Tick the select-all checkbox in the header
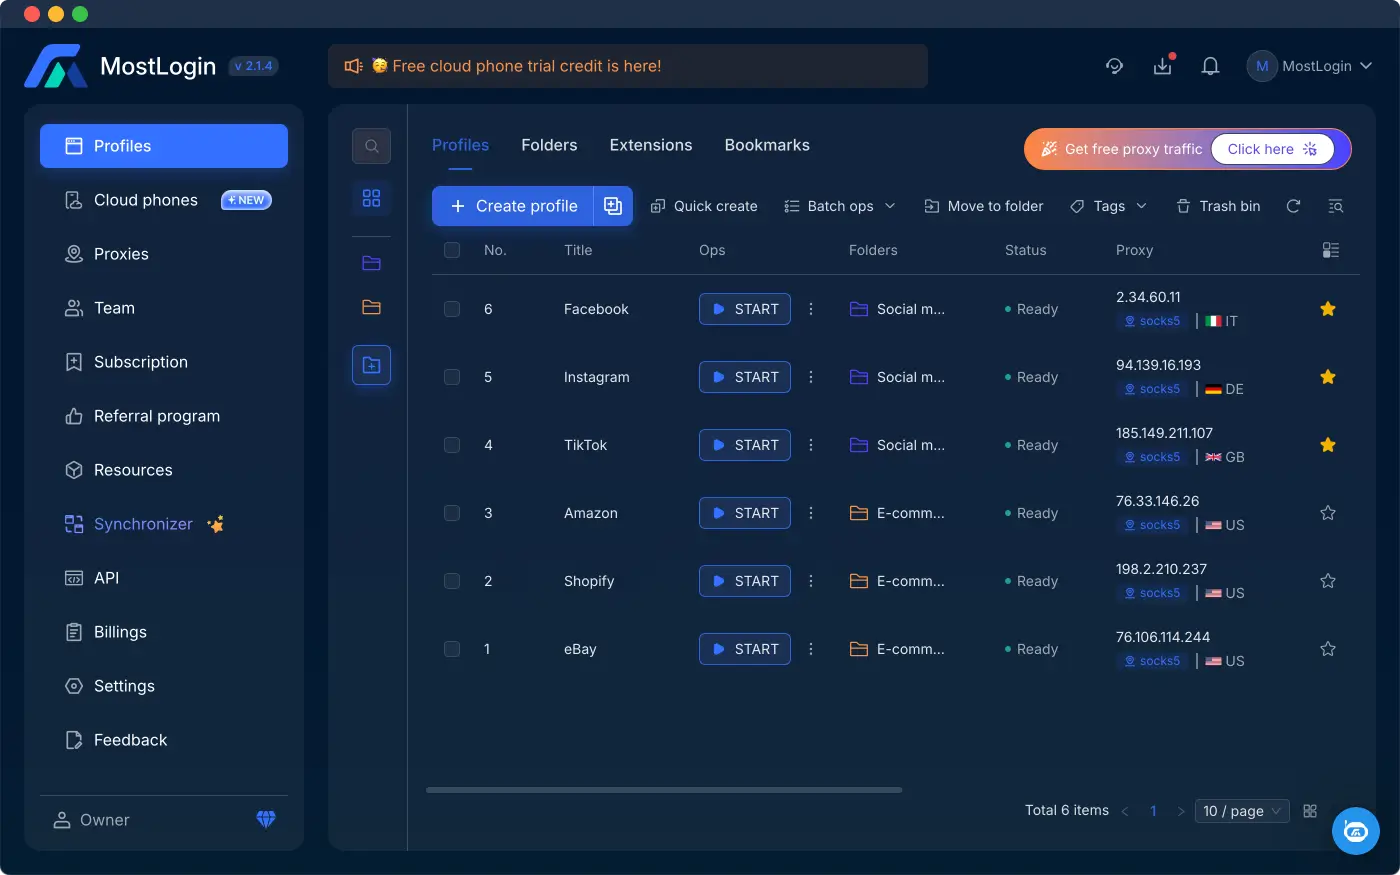This screenshot has height=875, width=1400. tap(452, 250)
